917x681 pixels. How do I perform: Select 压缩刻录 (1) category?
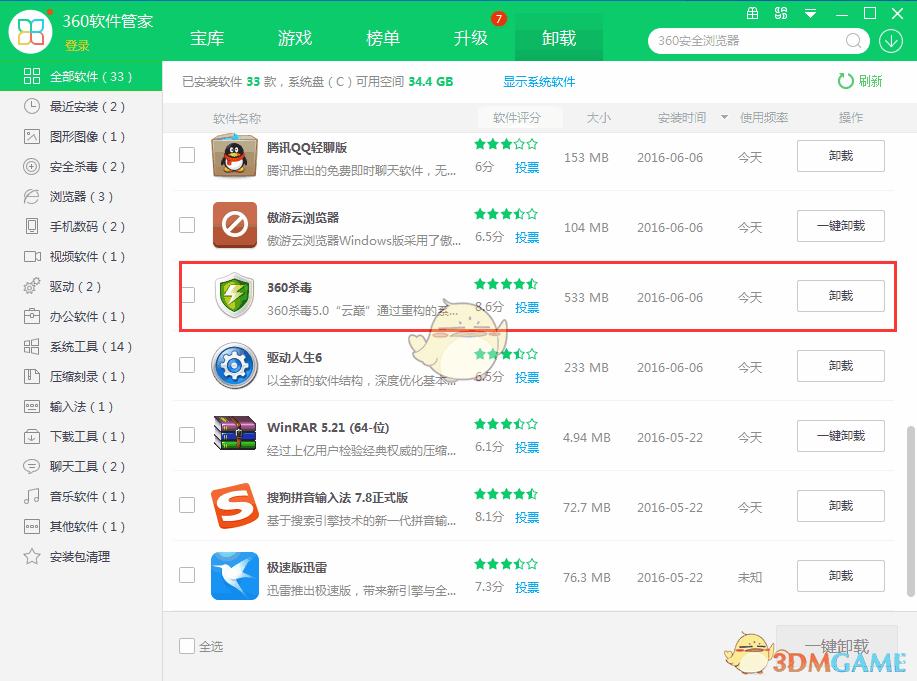pos(81,376)
